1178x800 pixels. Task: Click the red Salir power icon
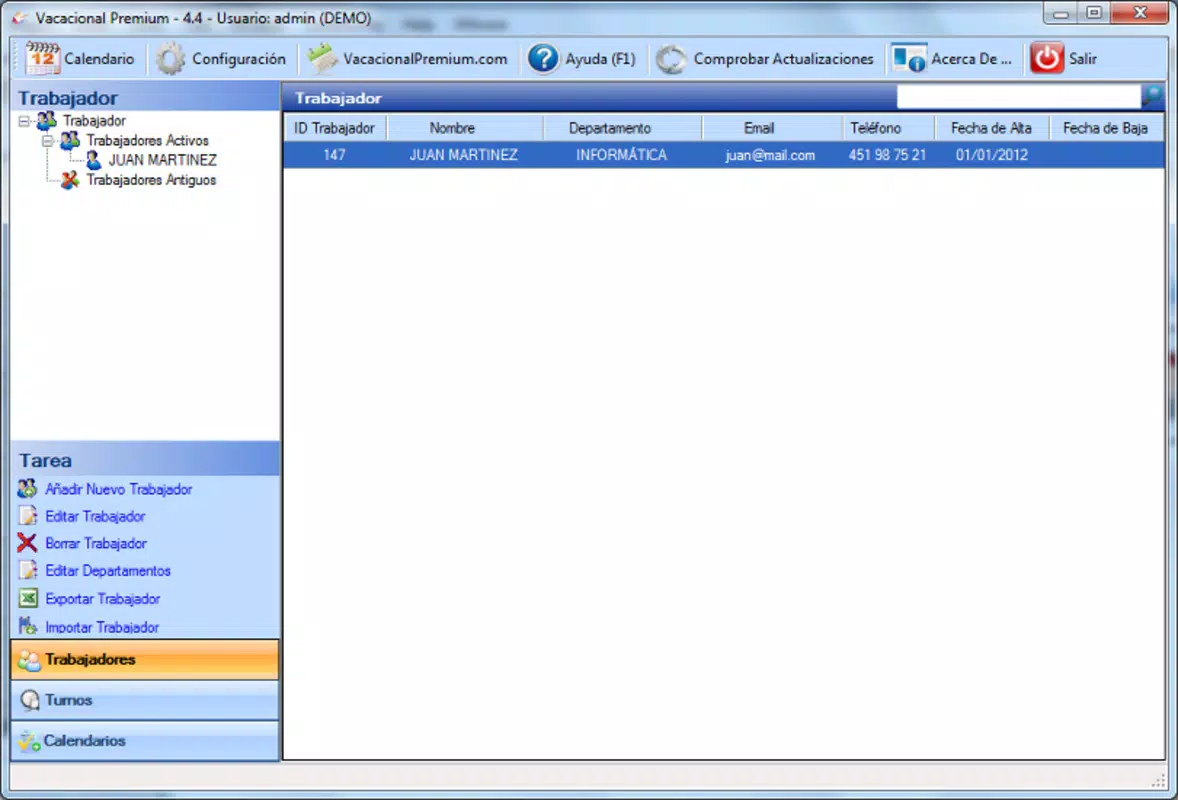coord(1047,59)
